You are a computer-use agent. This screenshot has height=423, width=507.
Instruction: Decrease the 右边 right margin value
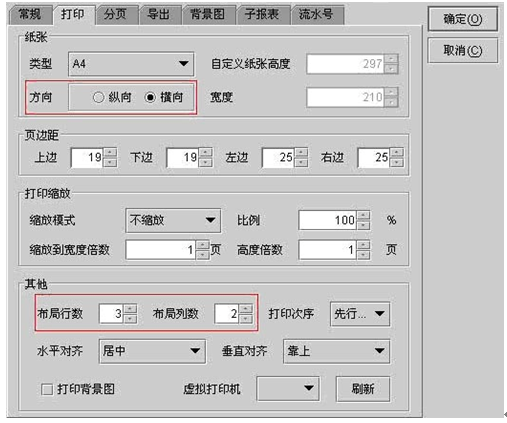click(x=397, y=162)
